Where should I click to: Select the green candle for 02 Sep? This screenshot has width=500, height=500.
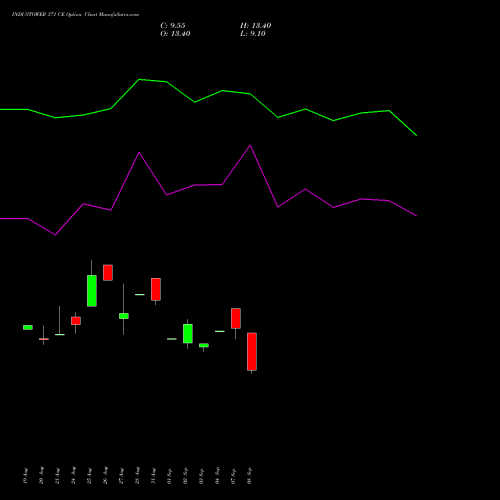click(x=188, y=333)
